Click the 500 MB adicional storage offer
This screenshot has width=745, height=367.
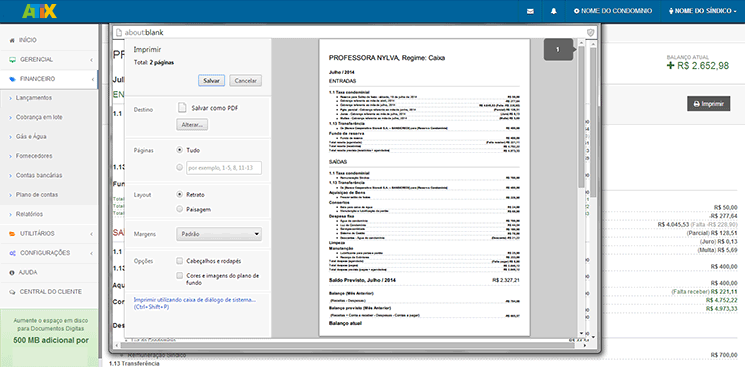pyautogui.click(x=51, y=340)
